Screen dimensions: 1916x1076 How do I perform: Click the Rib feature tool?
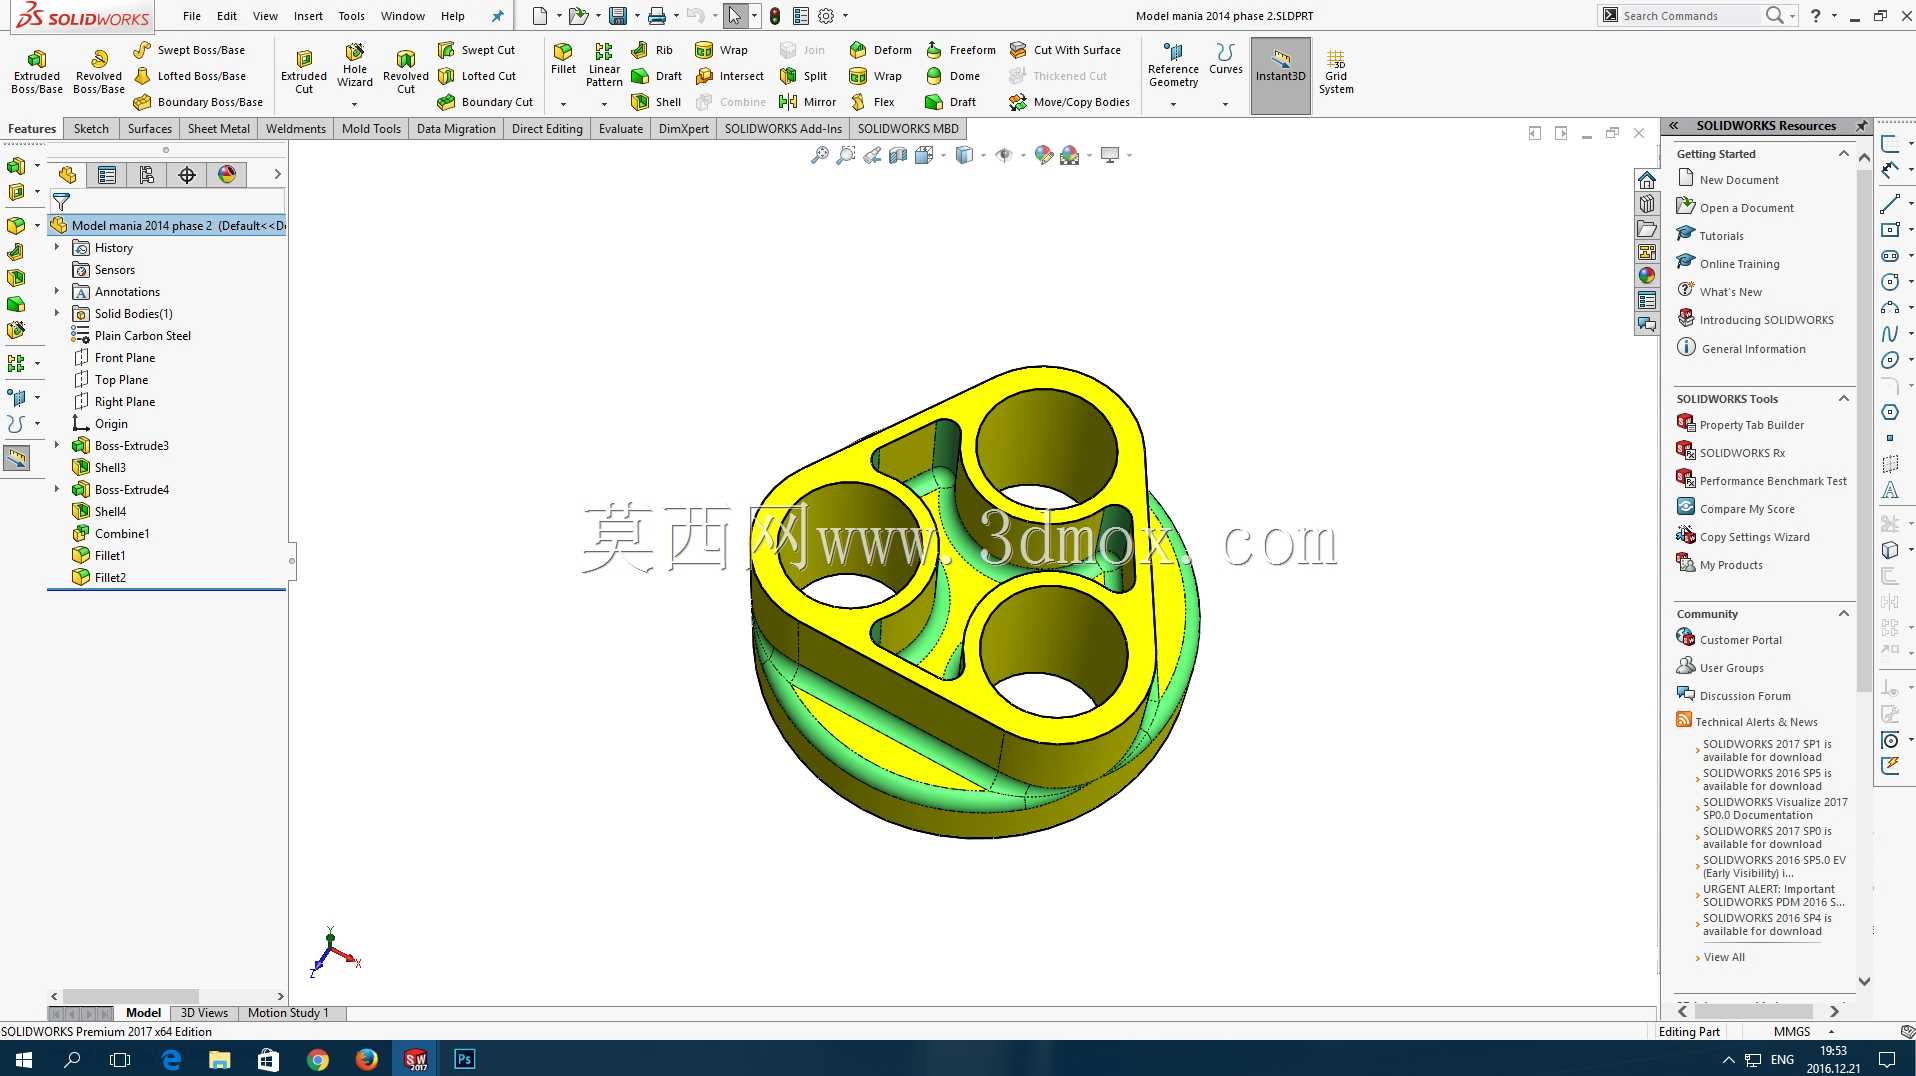(x=652, y=50)
